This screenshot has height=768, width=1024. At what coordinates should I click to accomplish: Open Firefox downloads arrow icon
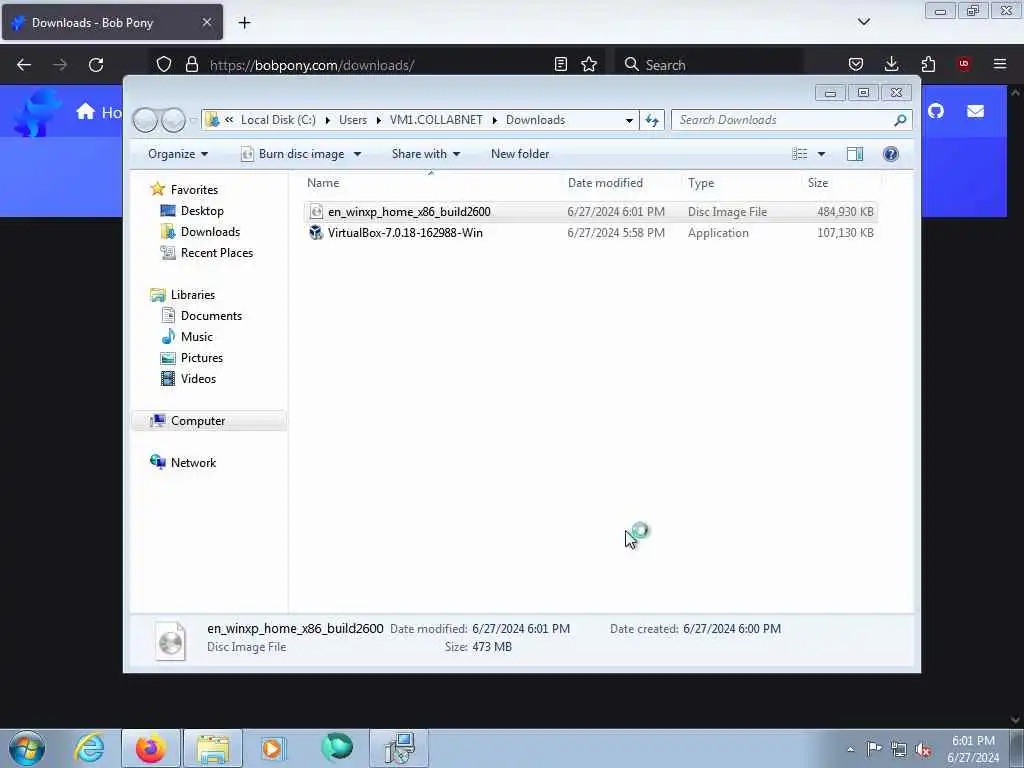click(891, 64)
